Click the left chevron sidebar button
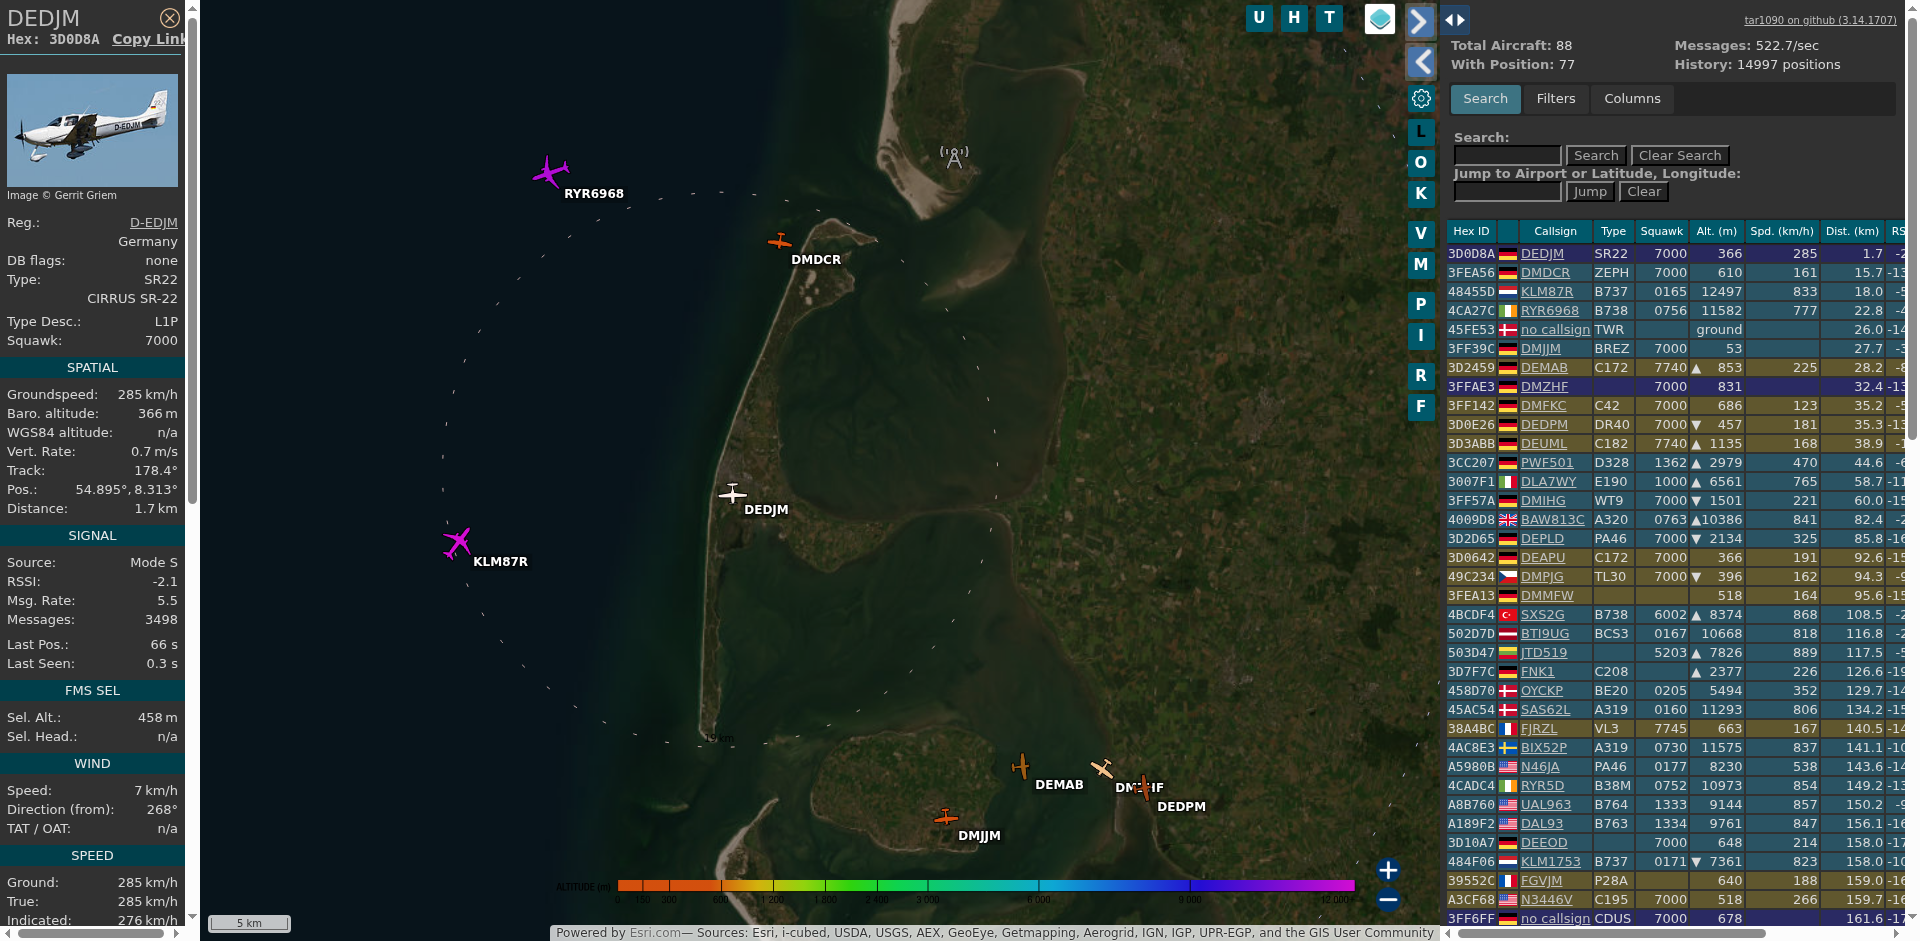Screen dimensions: 1920x941 (x=1421, y=62)
